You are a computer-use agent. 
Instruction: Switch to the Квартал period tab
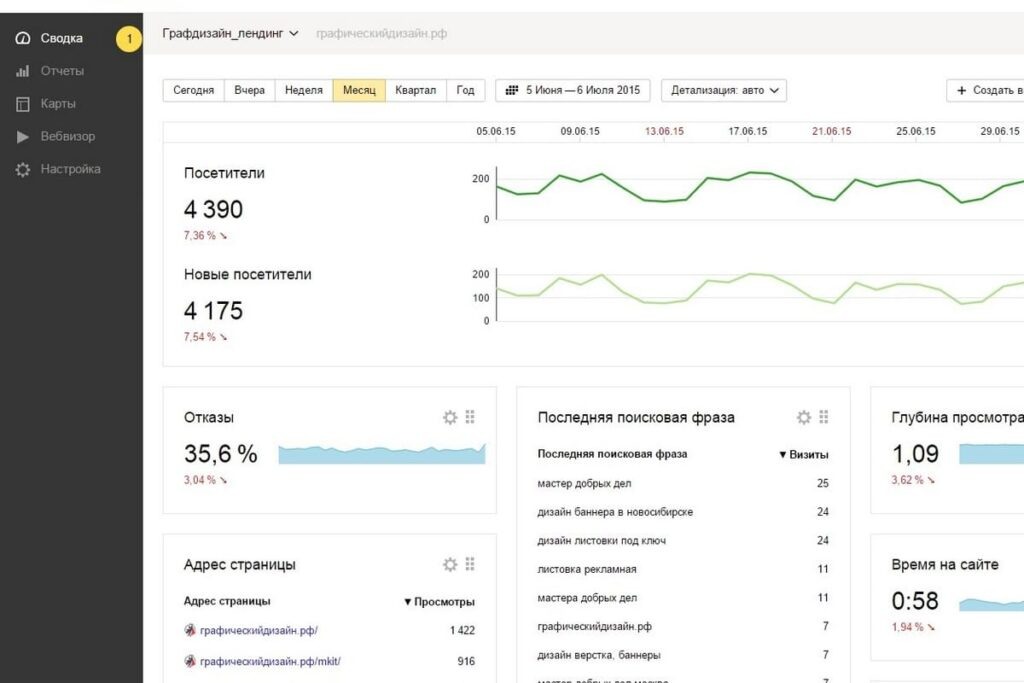click(x=415, y=90)
